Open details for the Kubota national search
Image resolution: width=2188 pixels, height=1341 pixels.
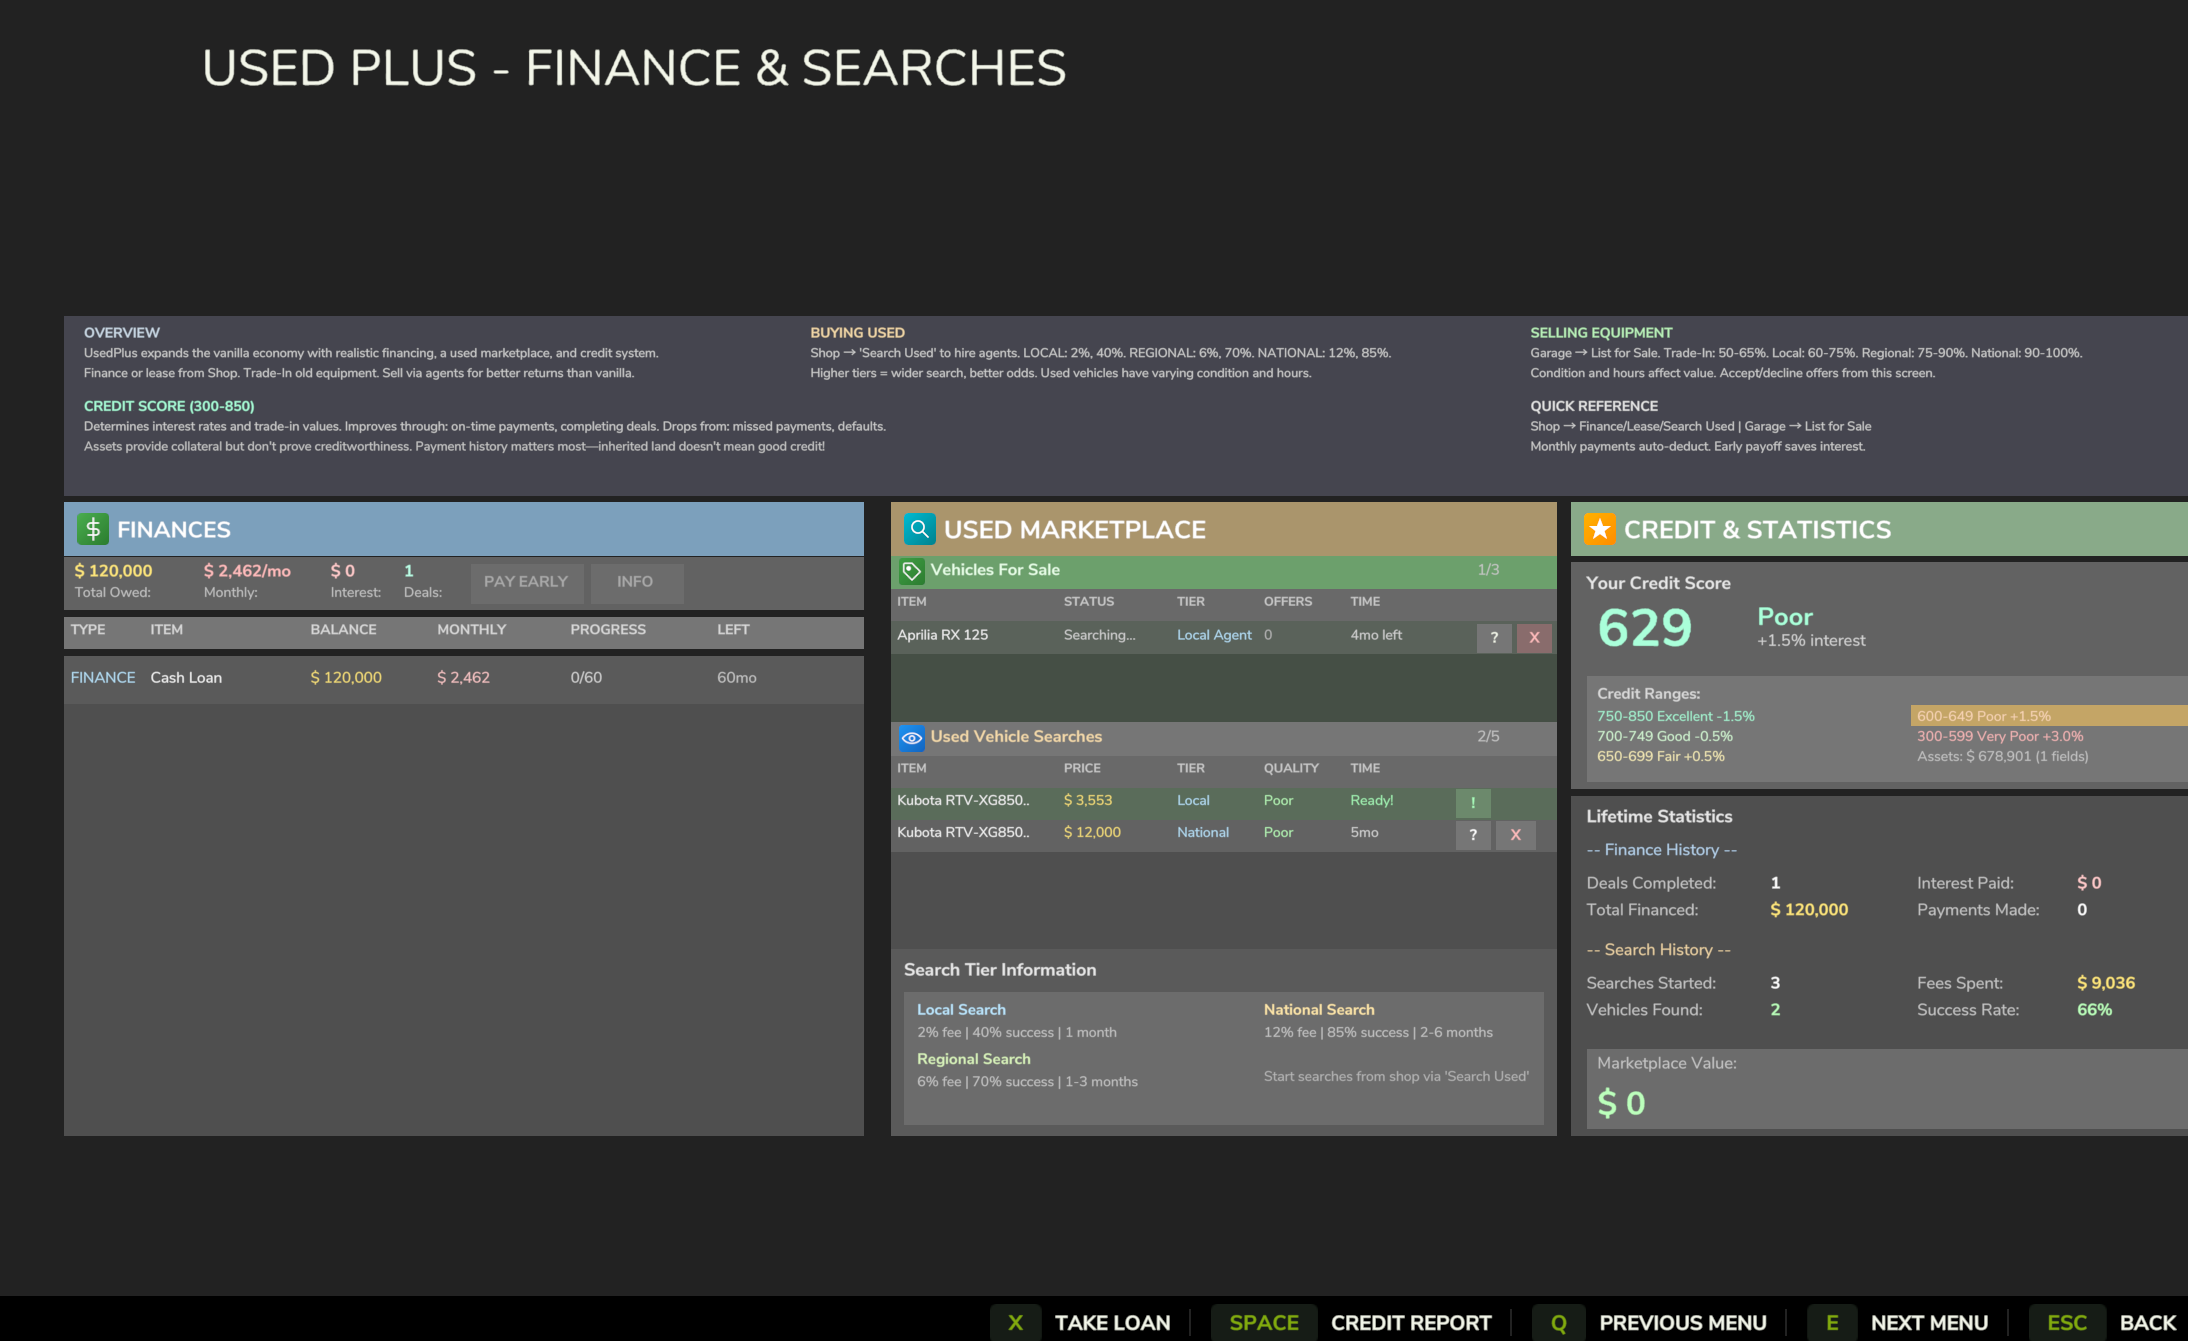pyautogui.click(x=1473, y=834)
